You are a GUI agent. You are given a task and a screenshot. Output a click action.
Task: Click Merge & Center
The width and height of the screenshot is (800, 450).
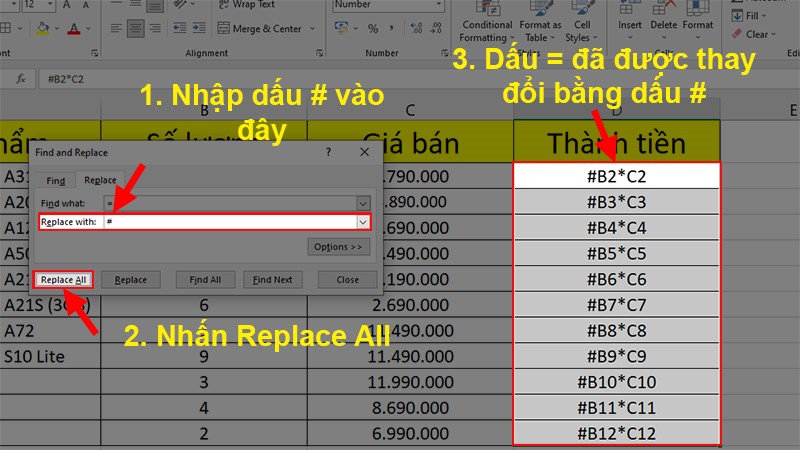click(x=260, y=29)
